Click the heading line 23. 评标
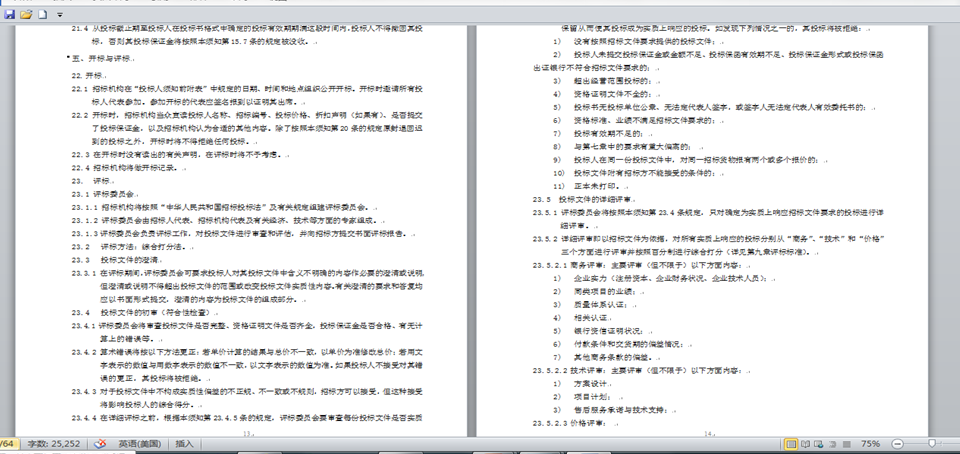This screenshot has height=454, width=960. tap(91, 181)
